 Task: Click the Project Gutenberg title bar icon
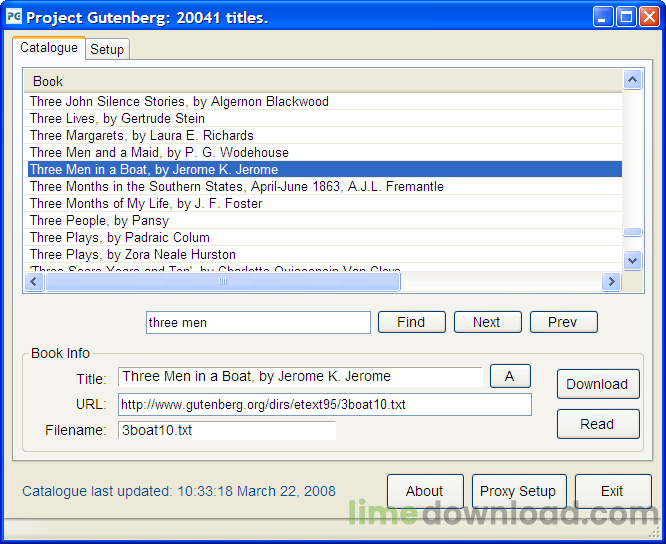(x=14, y=17)
